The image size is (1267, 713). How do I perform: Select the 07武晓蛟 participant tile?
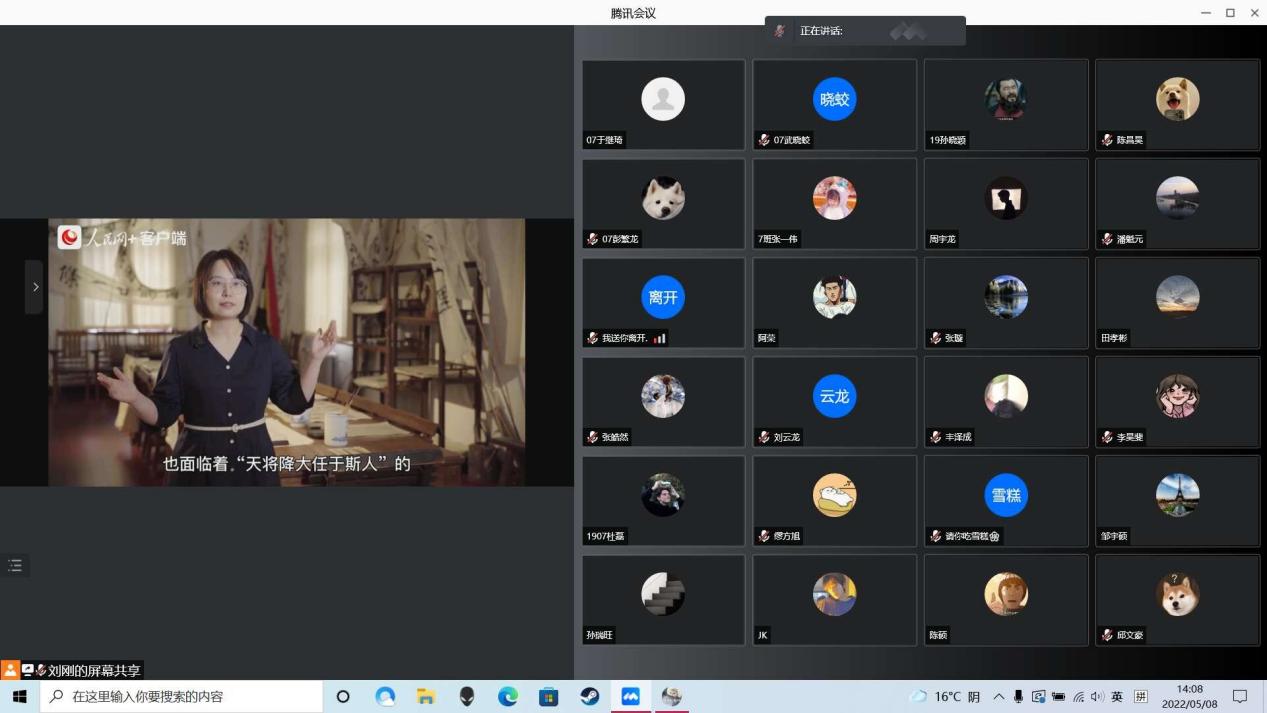click(x=834, y=105)
